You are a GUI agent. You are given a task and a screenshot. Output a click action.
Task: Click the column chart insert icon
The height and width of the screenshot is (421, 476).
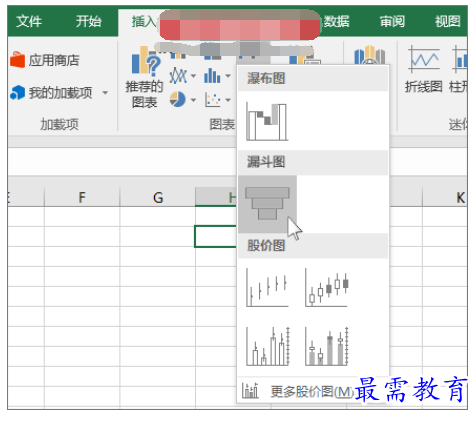(x=212, y=76)
